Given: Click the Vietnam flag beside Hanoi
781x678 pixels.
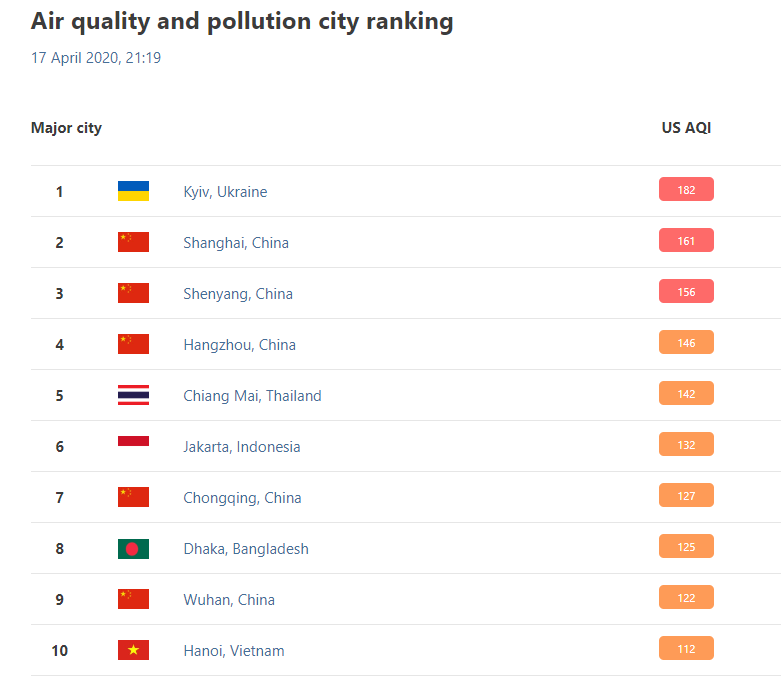Looking at the screenshot, I should [x=133, y=650].
